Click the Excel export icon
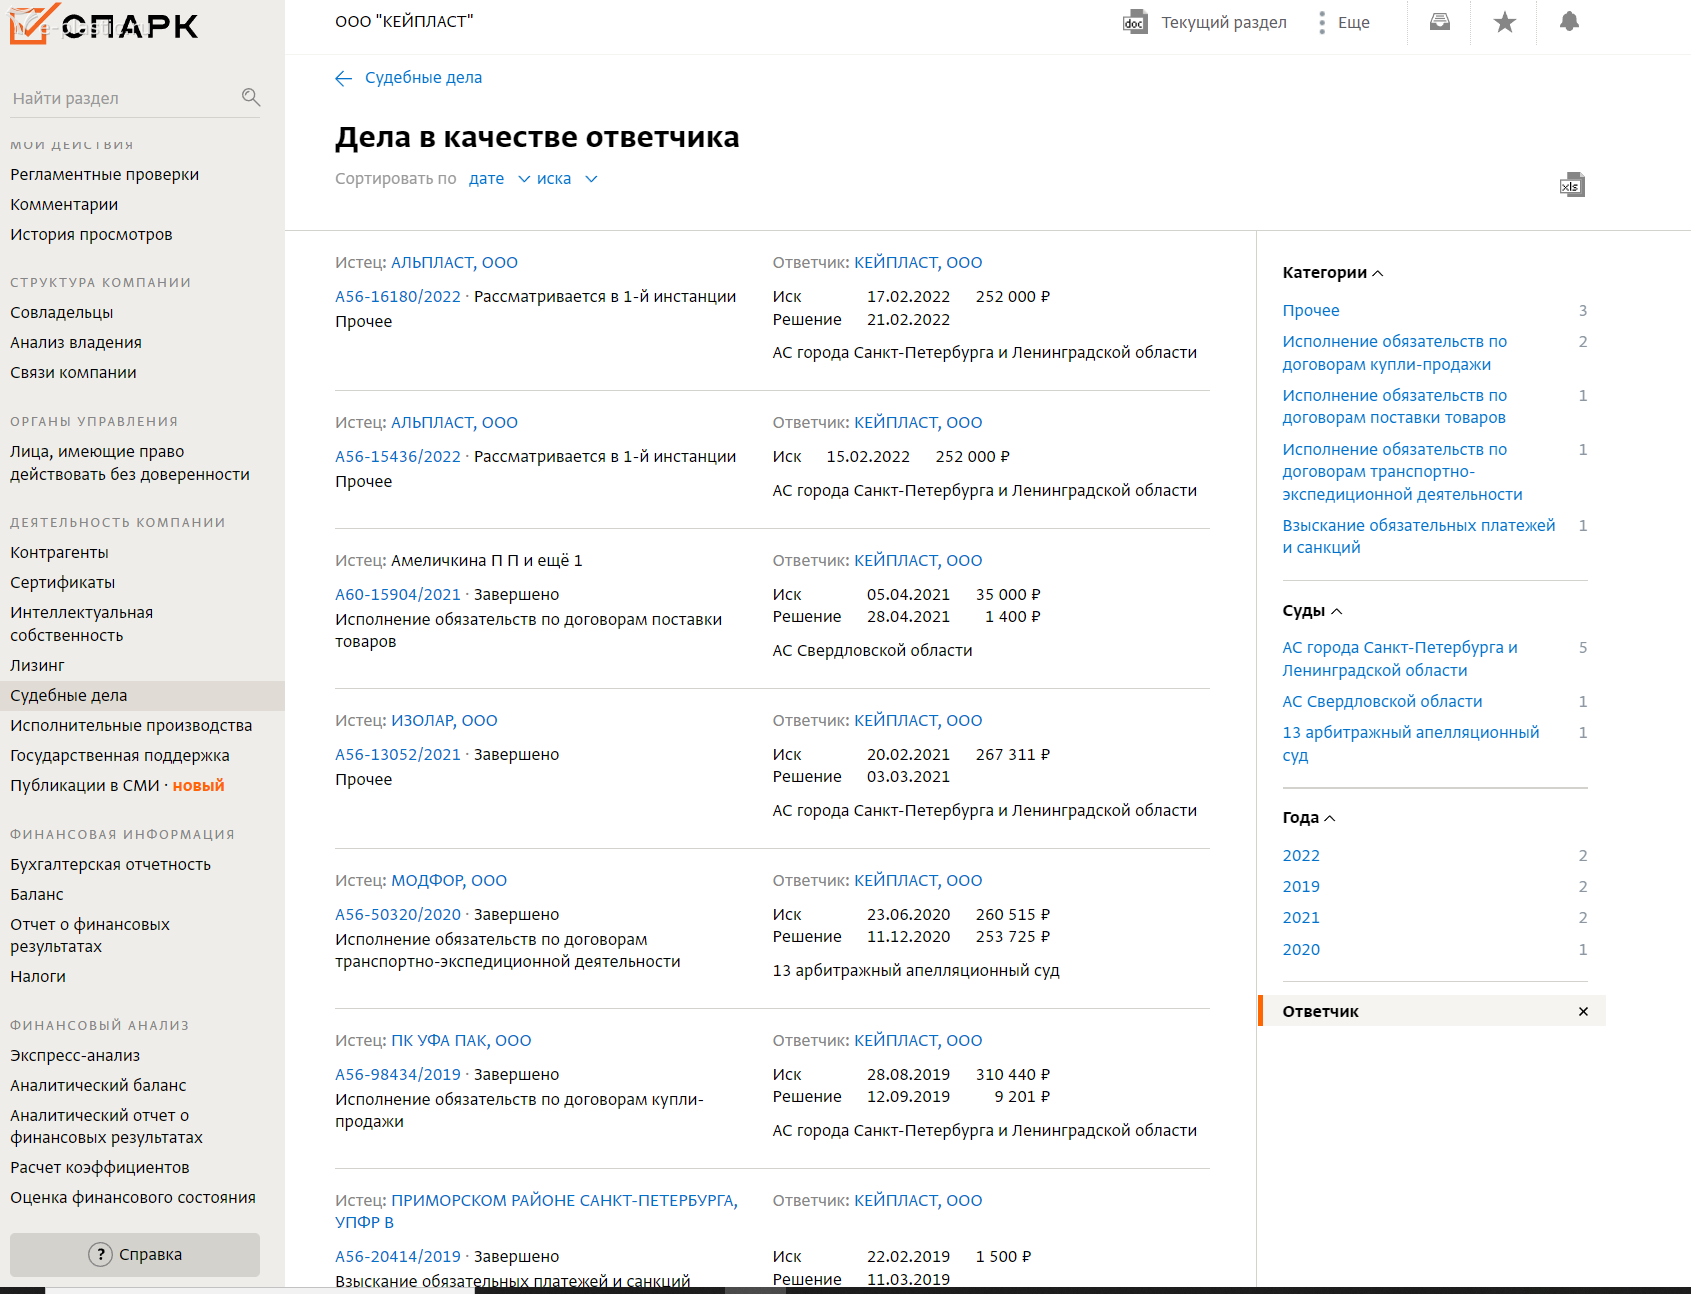 click(x=1572, y=185)
